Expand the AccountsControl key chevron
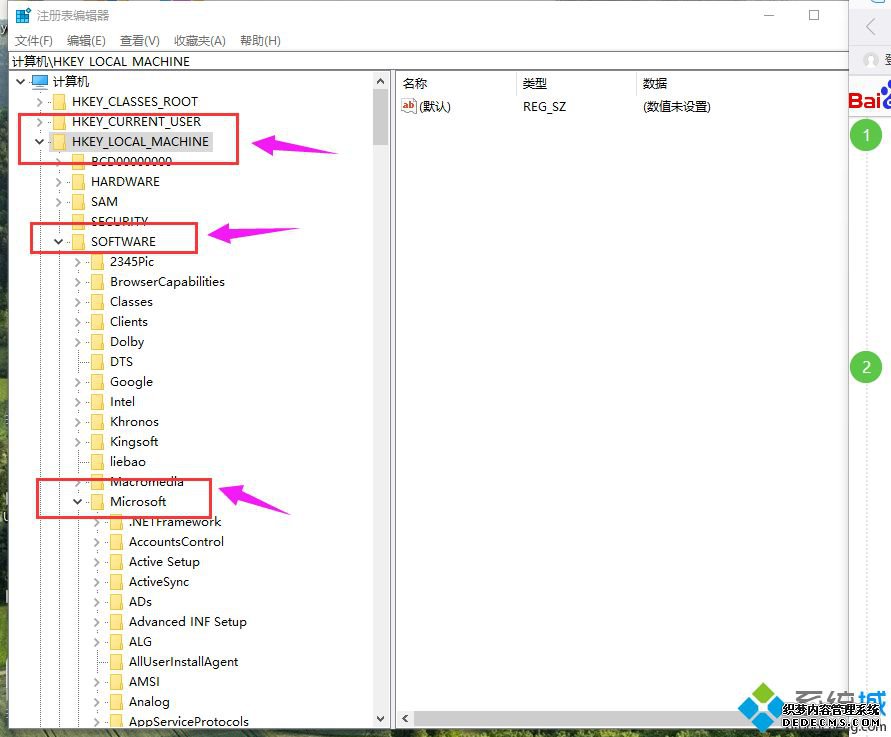Viewport: 891px width, 737px height. tap(97, 542)
